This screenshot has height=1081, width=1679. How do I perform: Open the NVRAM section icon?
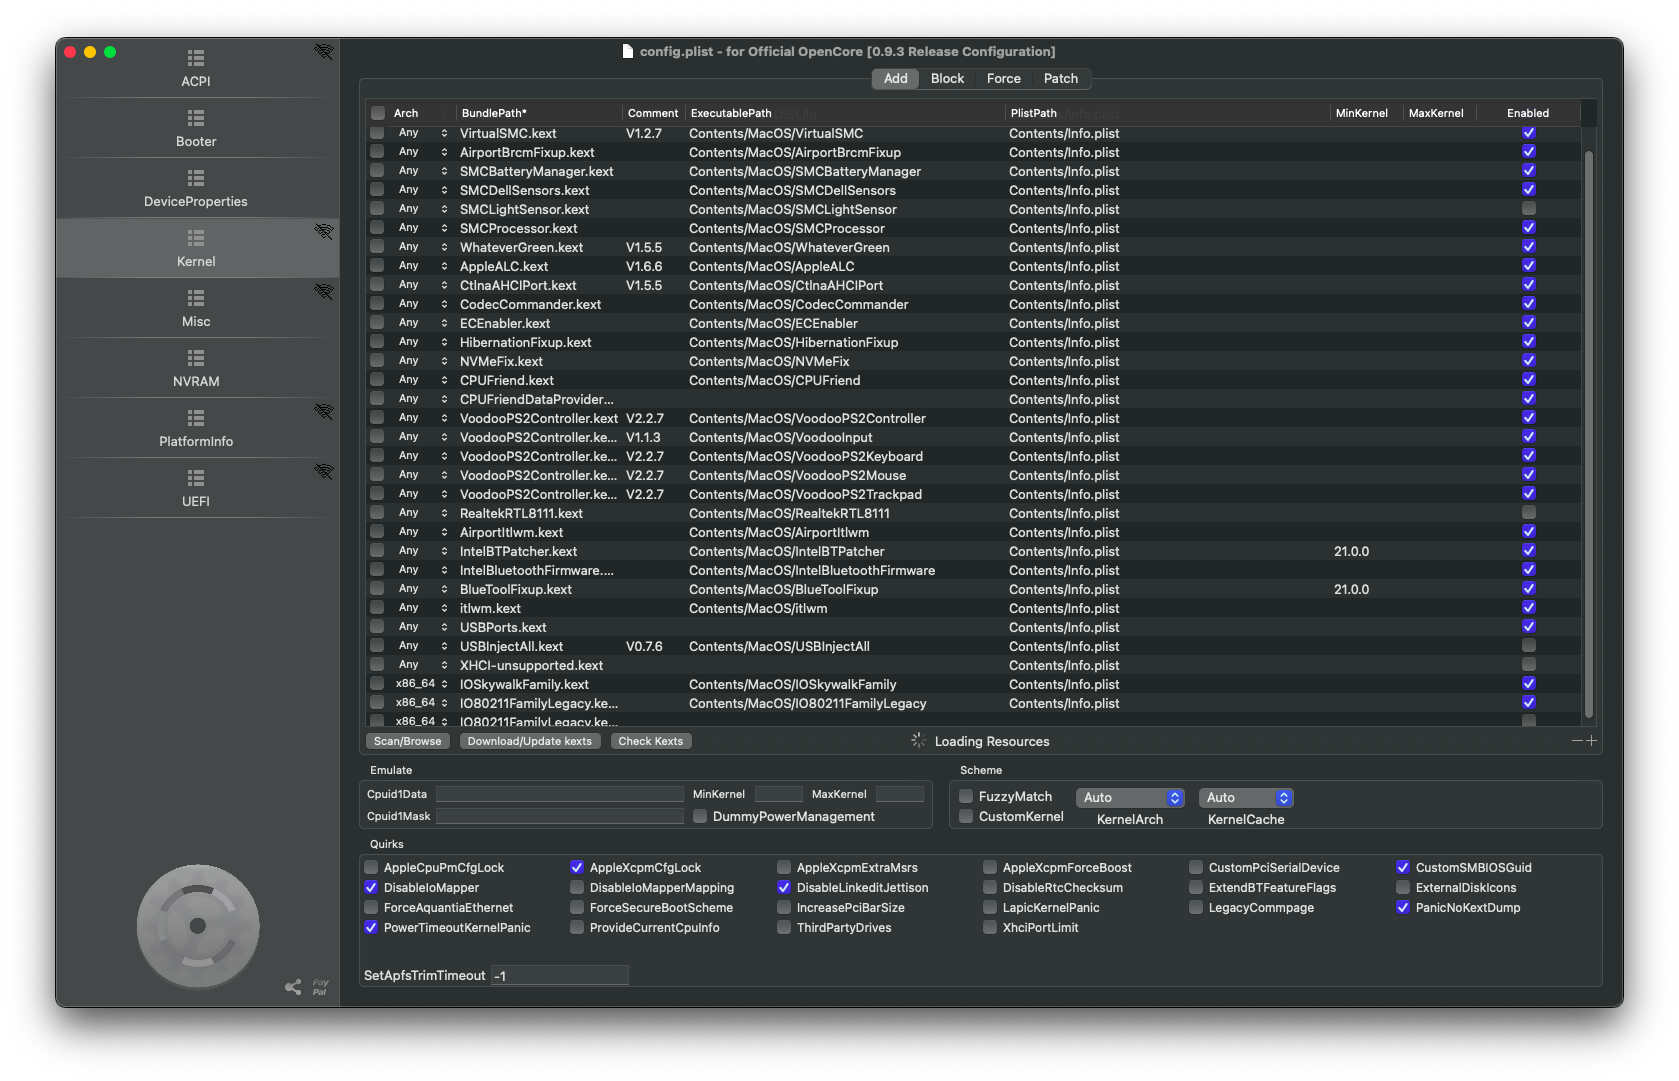(x=196, y=358)
